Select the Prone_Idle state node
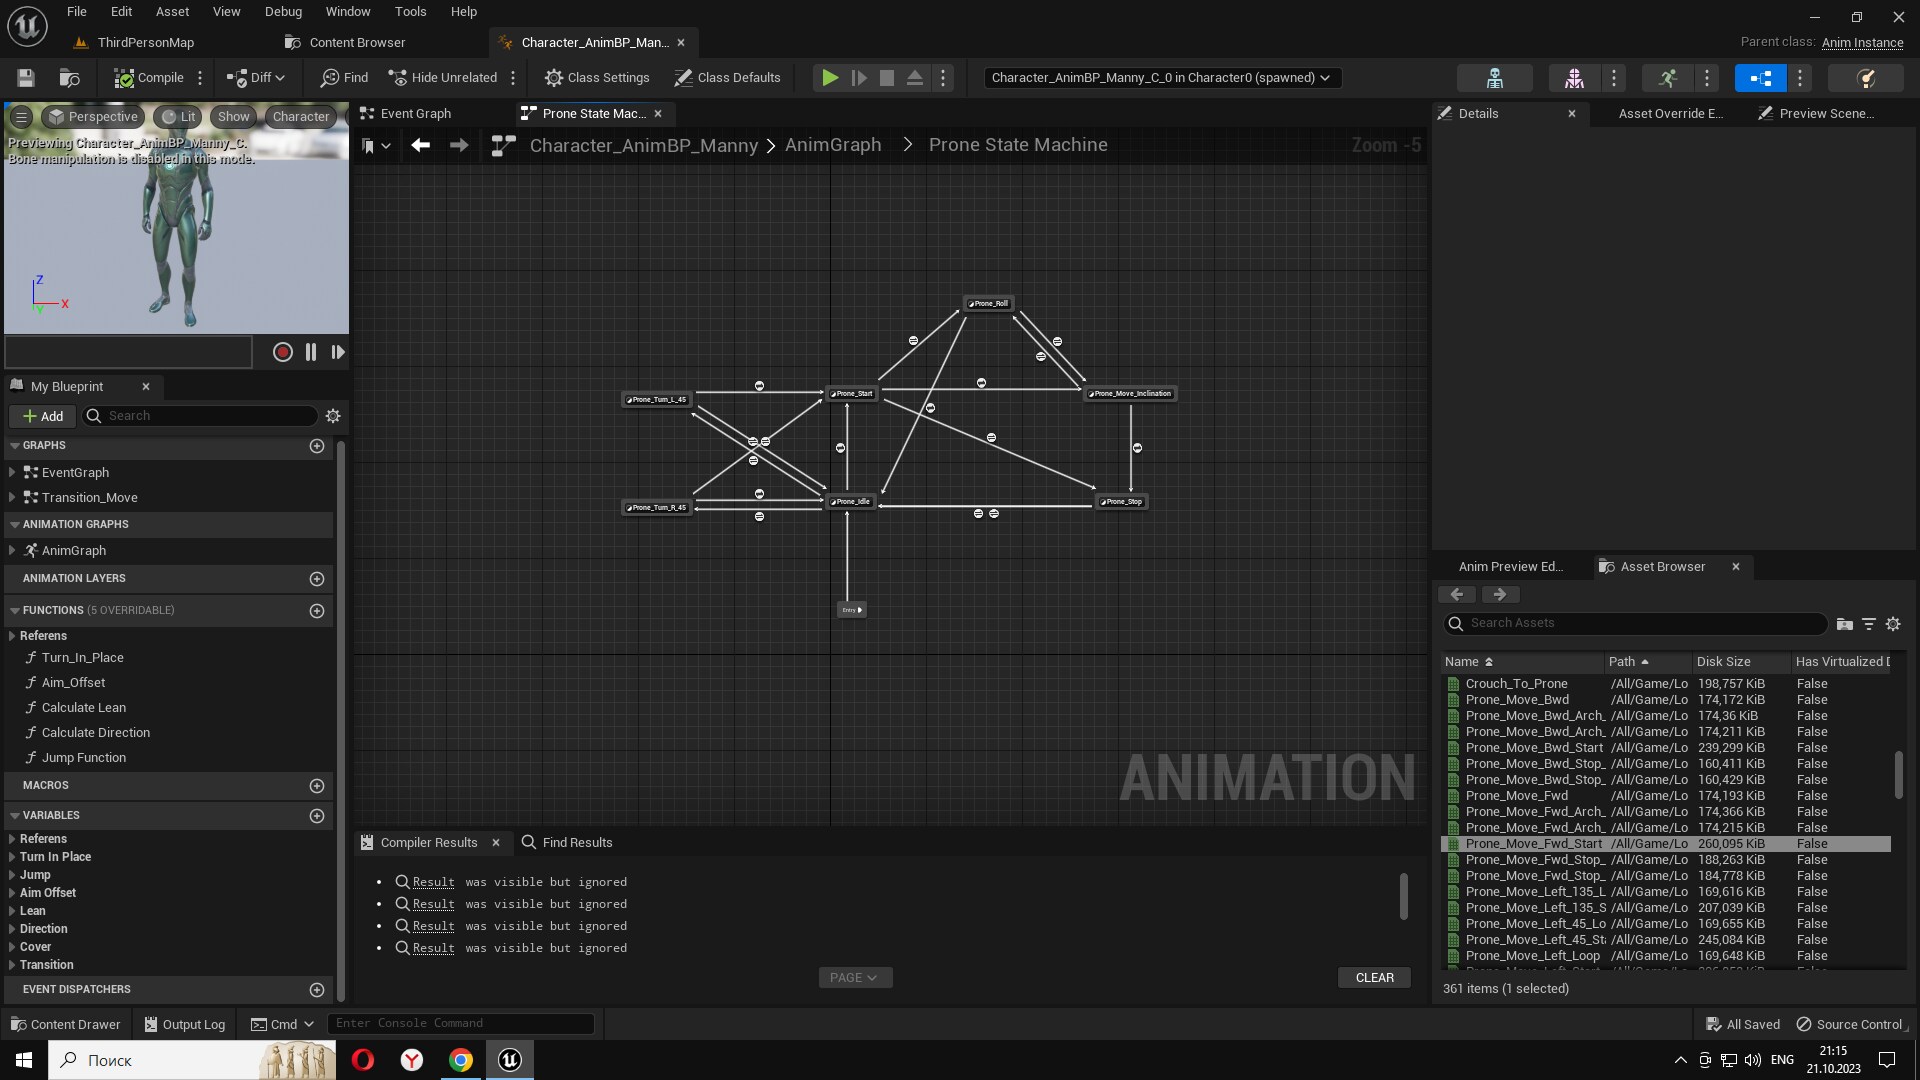Screen dimensions: 1920x1080 coord(851,501)
